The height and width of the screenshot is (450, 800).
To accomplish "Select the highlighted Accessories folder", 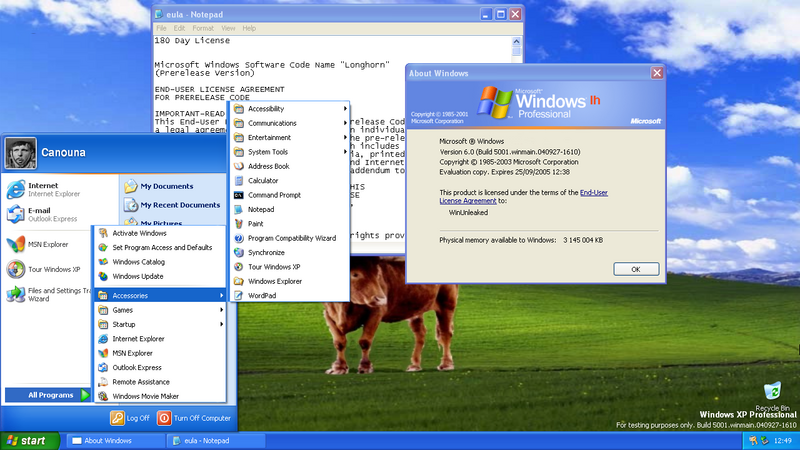I will point(160,295).
